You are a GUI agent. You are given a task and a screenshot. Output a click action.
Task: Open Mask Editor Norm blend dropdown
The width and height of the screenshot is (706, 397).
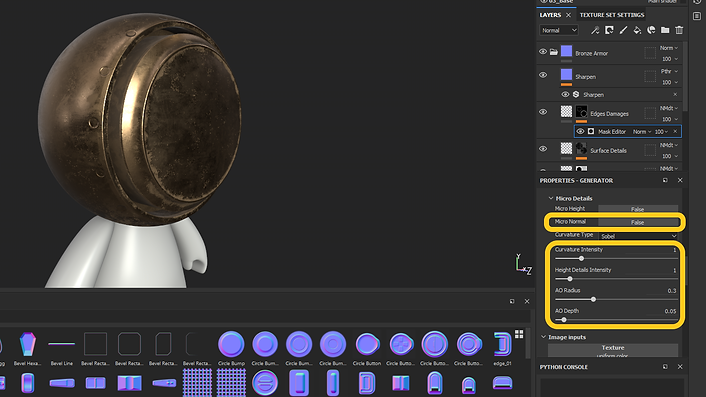tap(642, 131)
